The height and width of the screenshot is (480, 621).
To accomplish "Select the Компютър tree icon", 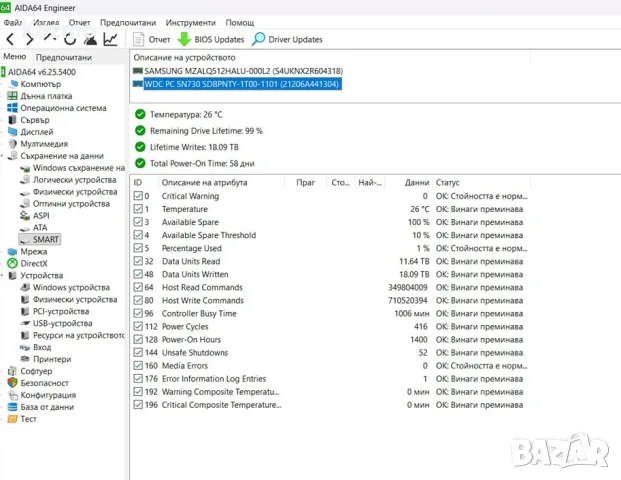I will (13, 84).
